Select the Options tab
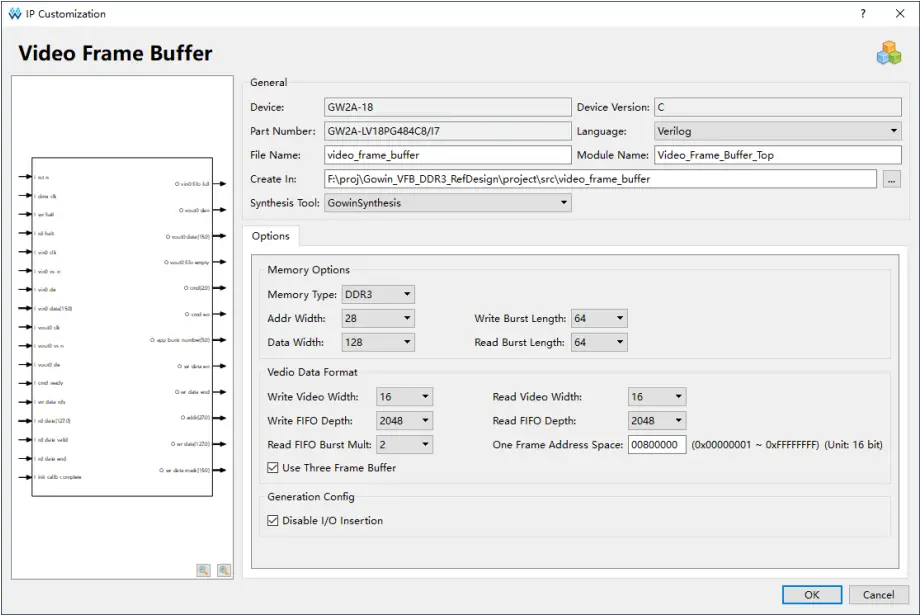Image resolution: width=921 pixels, height=616 pixels. point(270,237)
